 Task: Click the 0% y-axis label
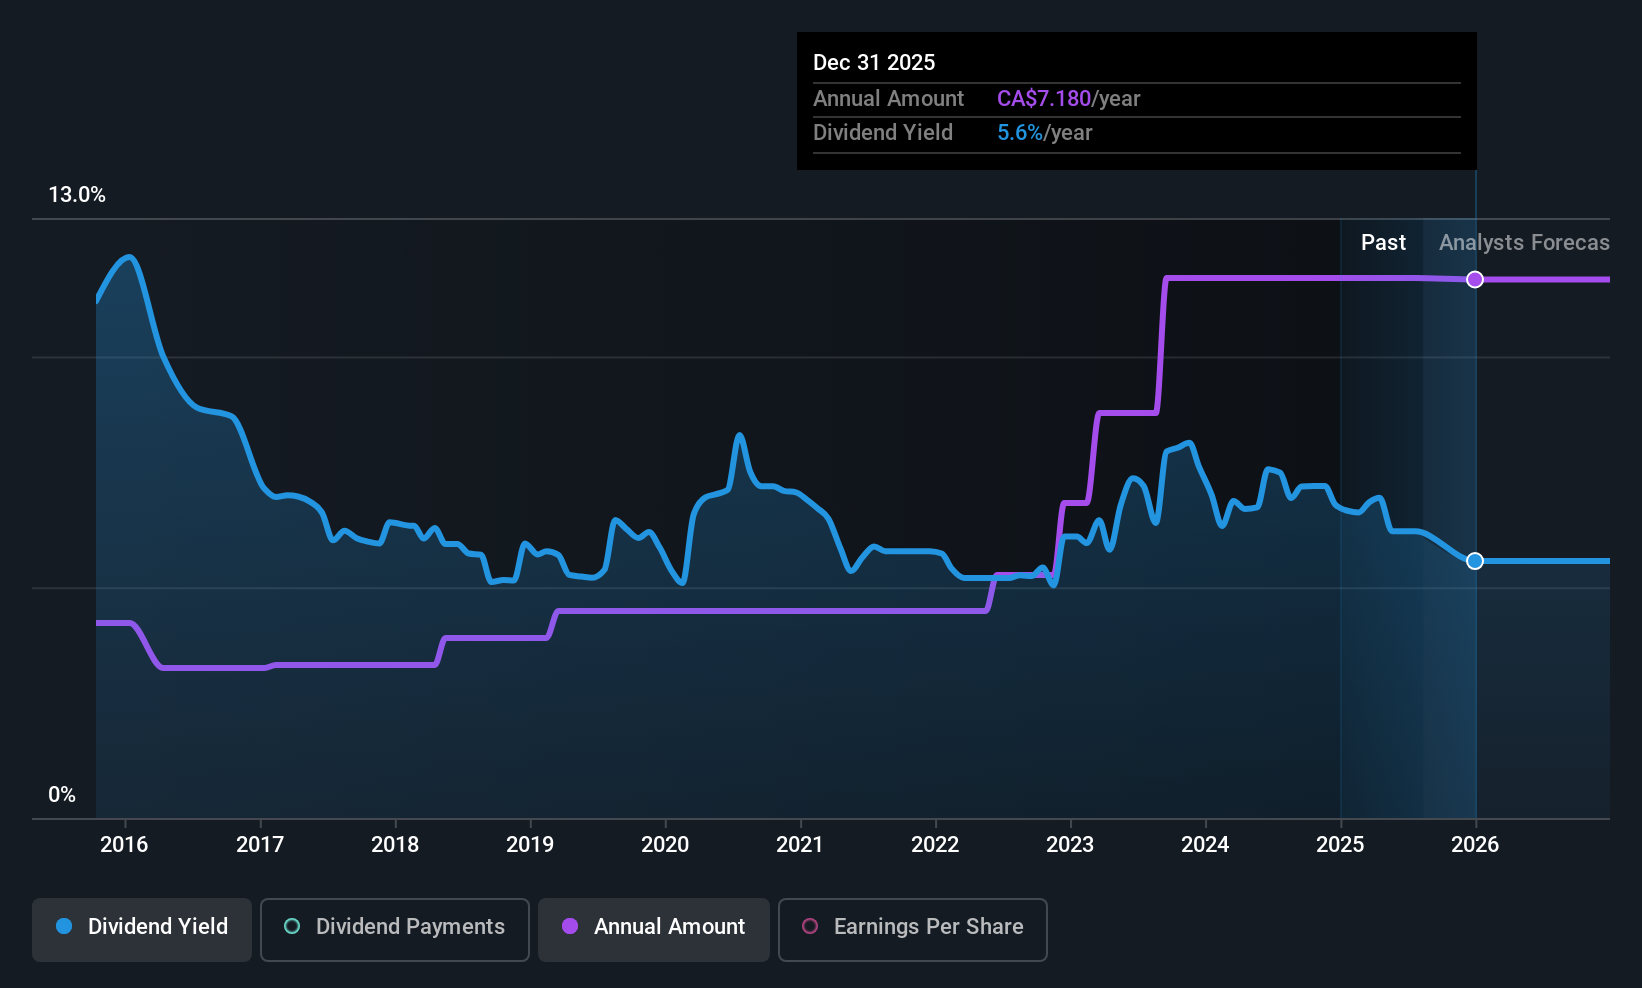62,795
